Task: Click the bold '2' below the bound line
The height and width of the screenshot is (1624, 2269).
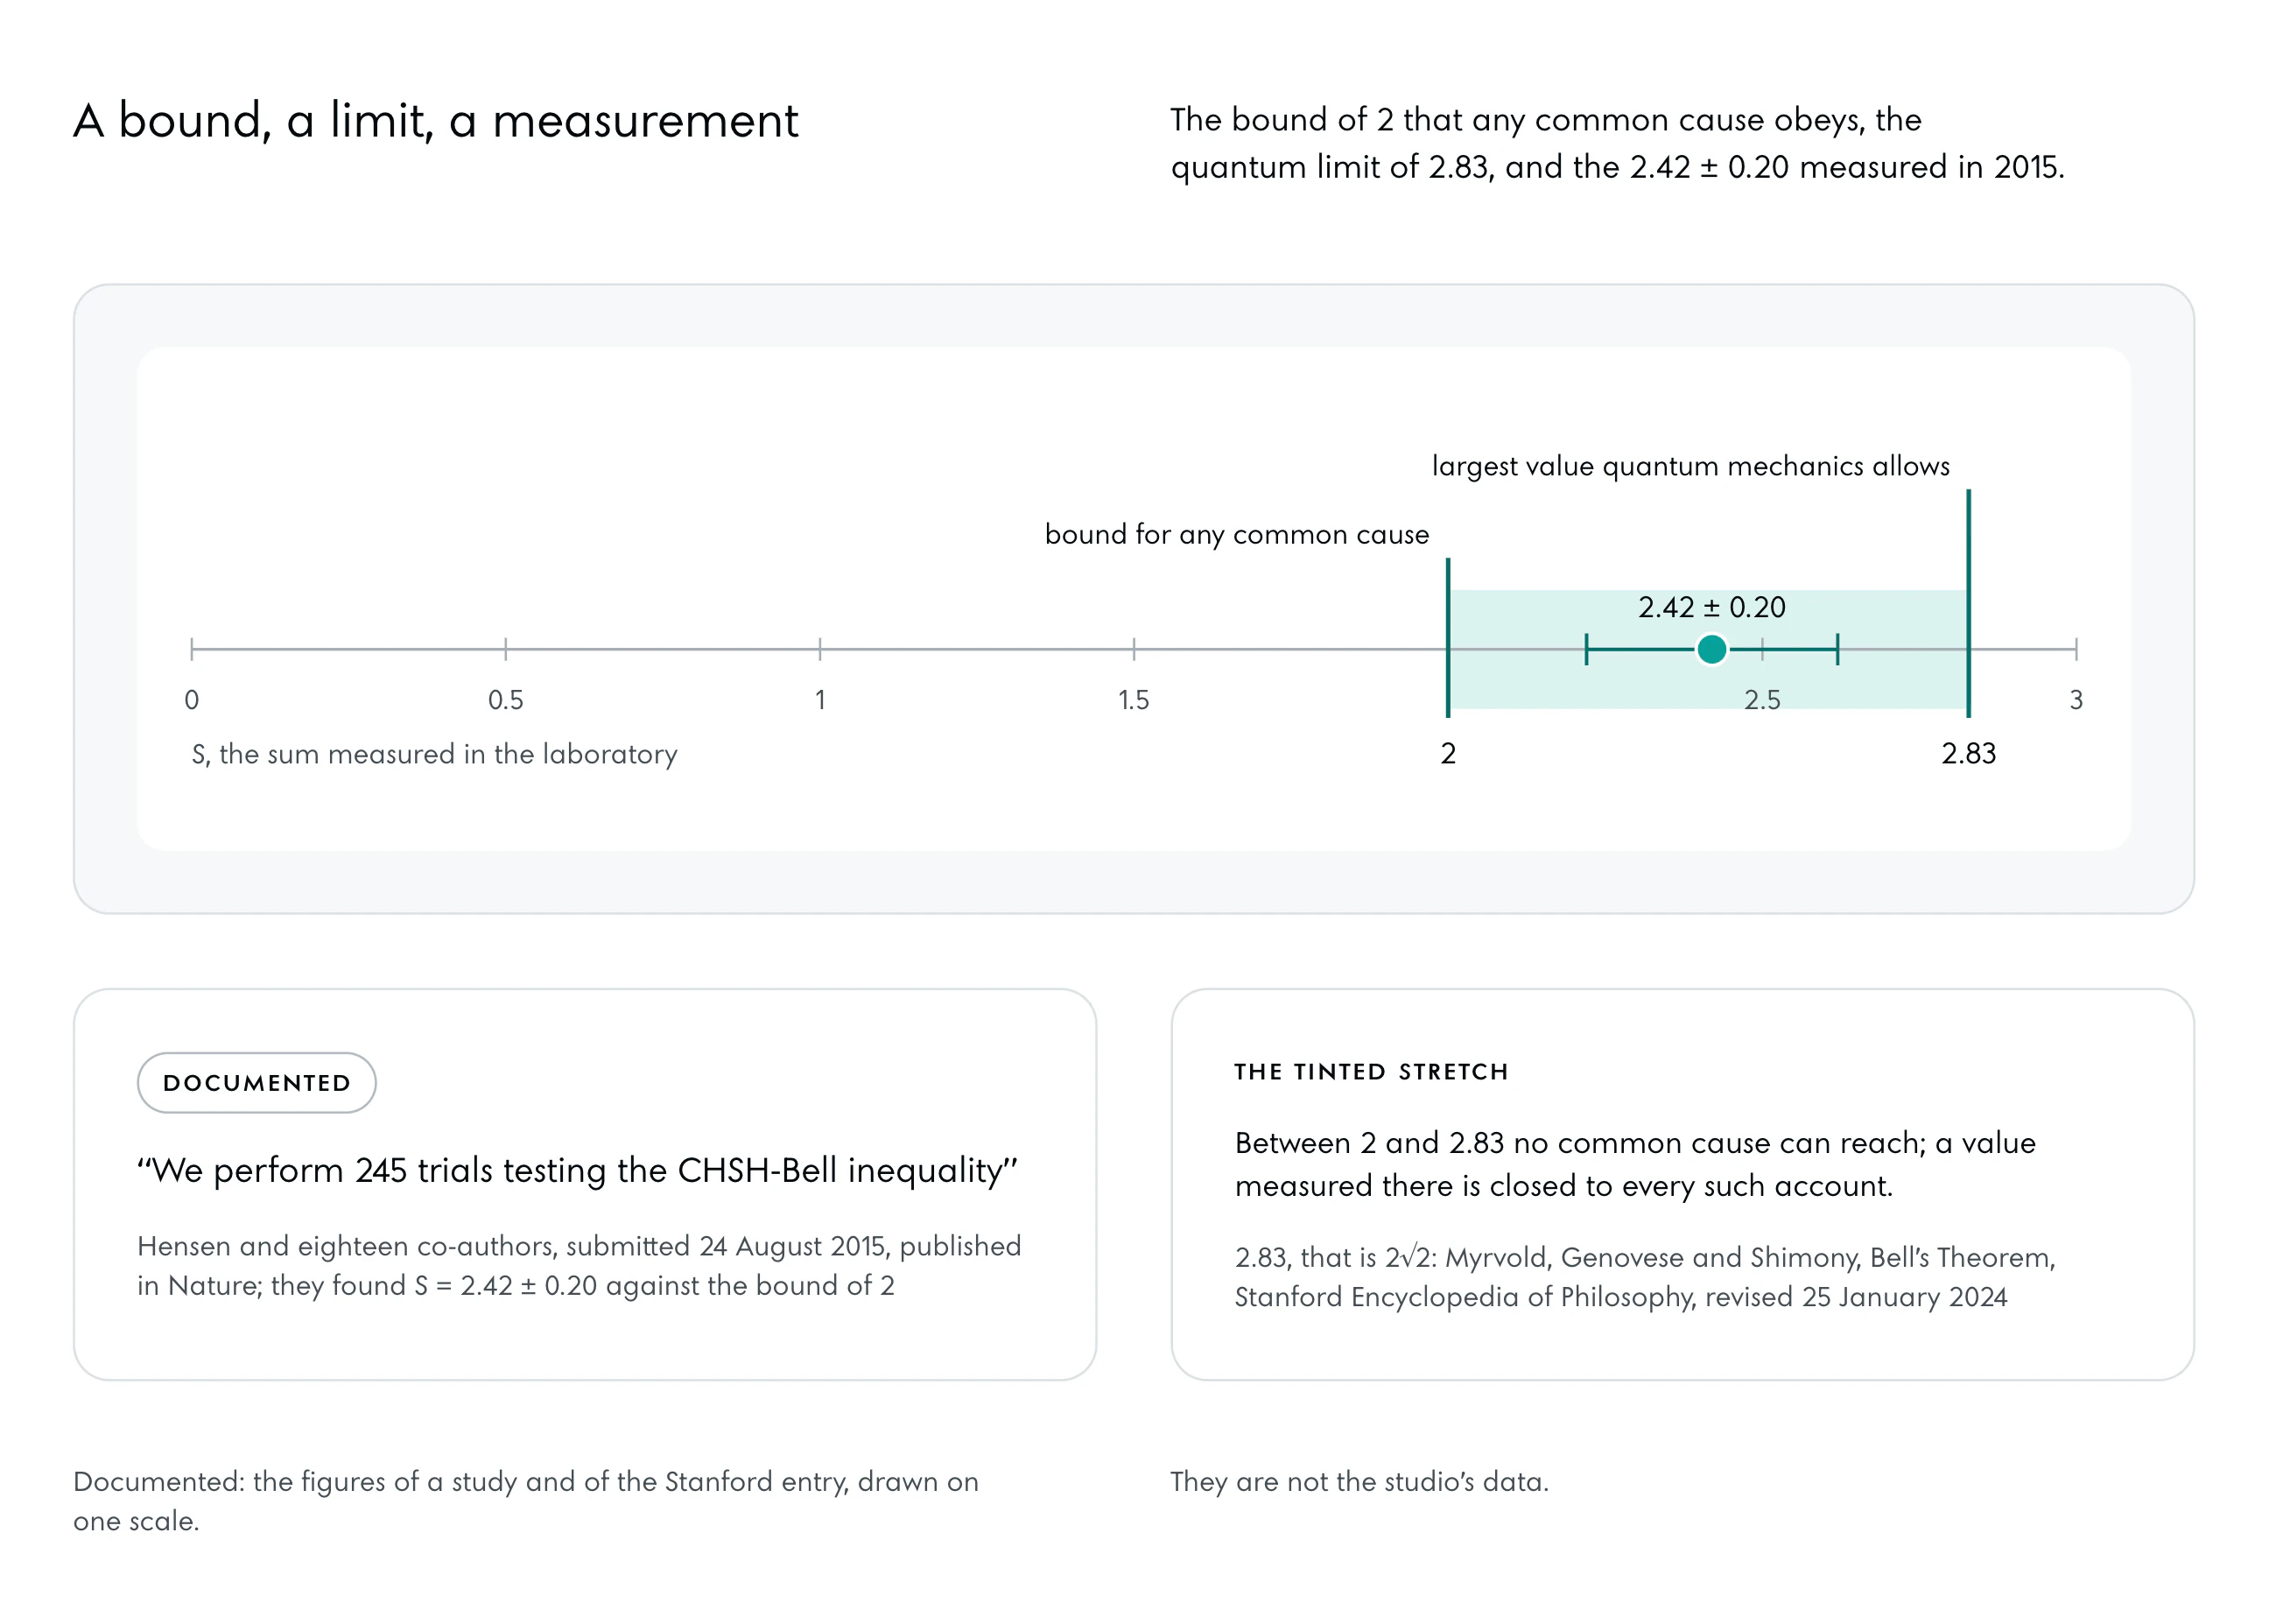Action: point(1447,753)
